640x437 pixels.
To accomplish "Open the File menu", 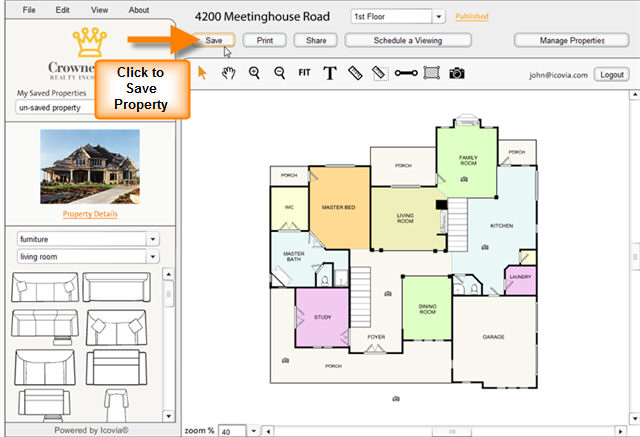I will (28, 9).
